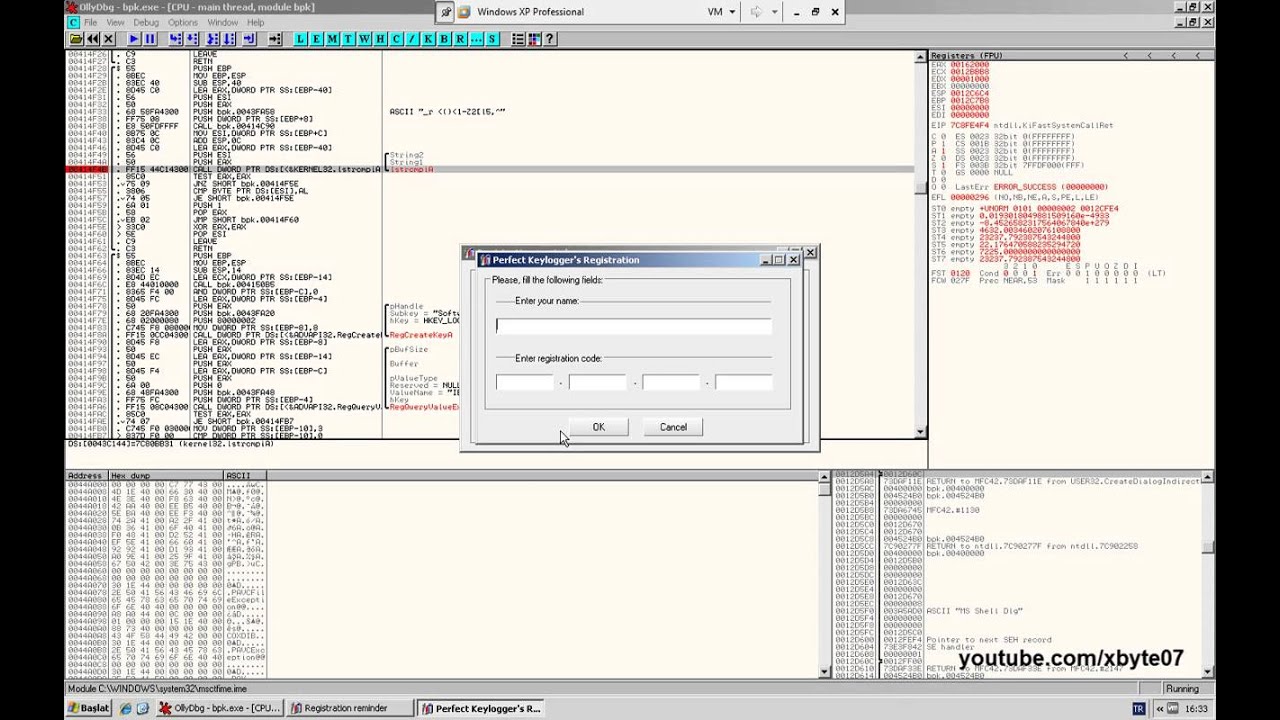This screenshot has width=1280, height=720.
Task: Click the Address column header in the dump pane
Action: point(87,475)
